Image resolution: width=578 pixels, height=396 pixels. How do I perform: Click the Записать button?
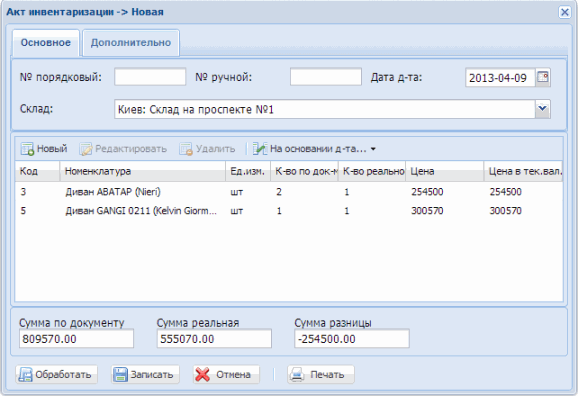145,375
